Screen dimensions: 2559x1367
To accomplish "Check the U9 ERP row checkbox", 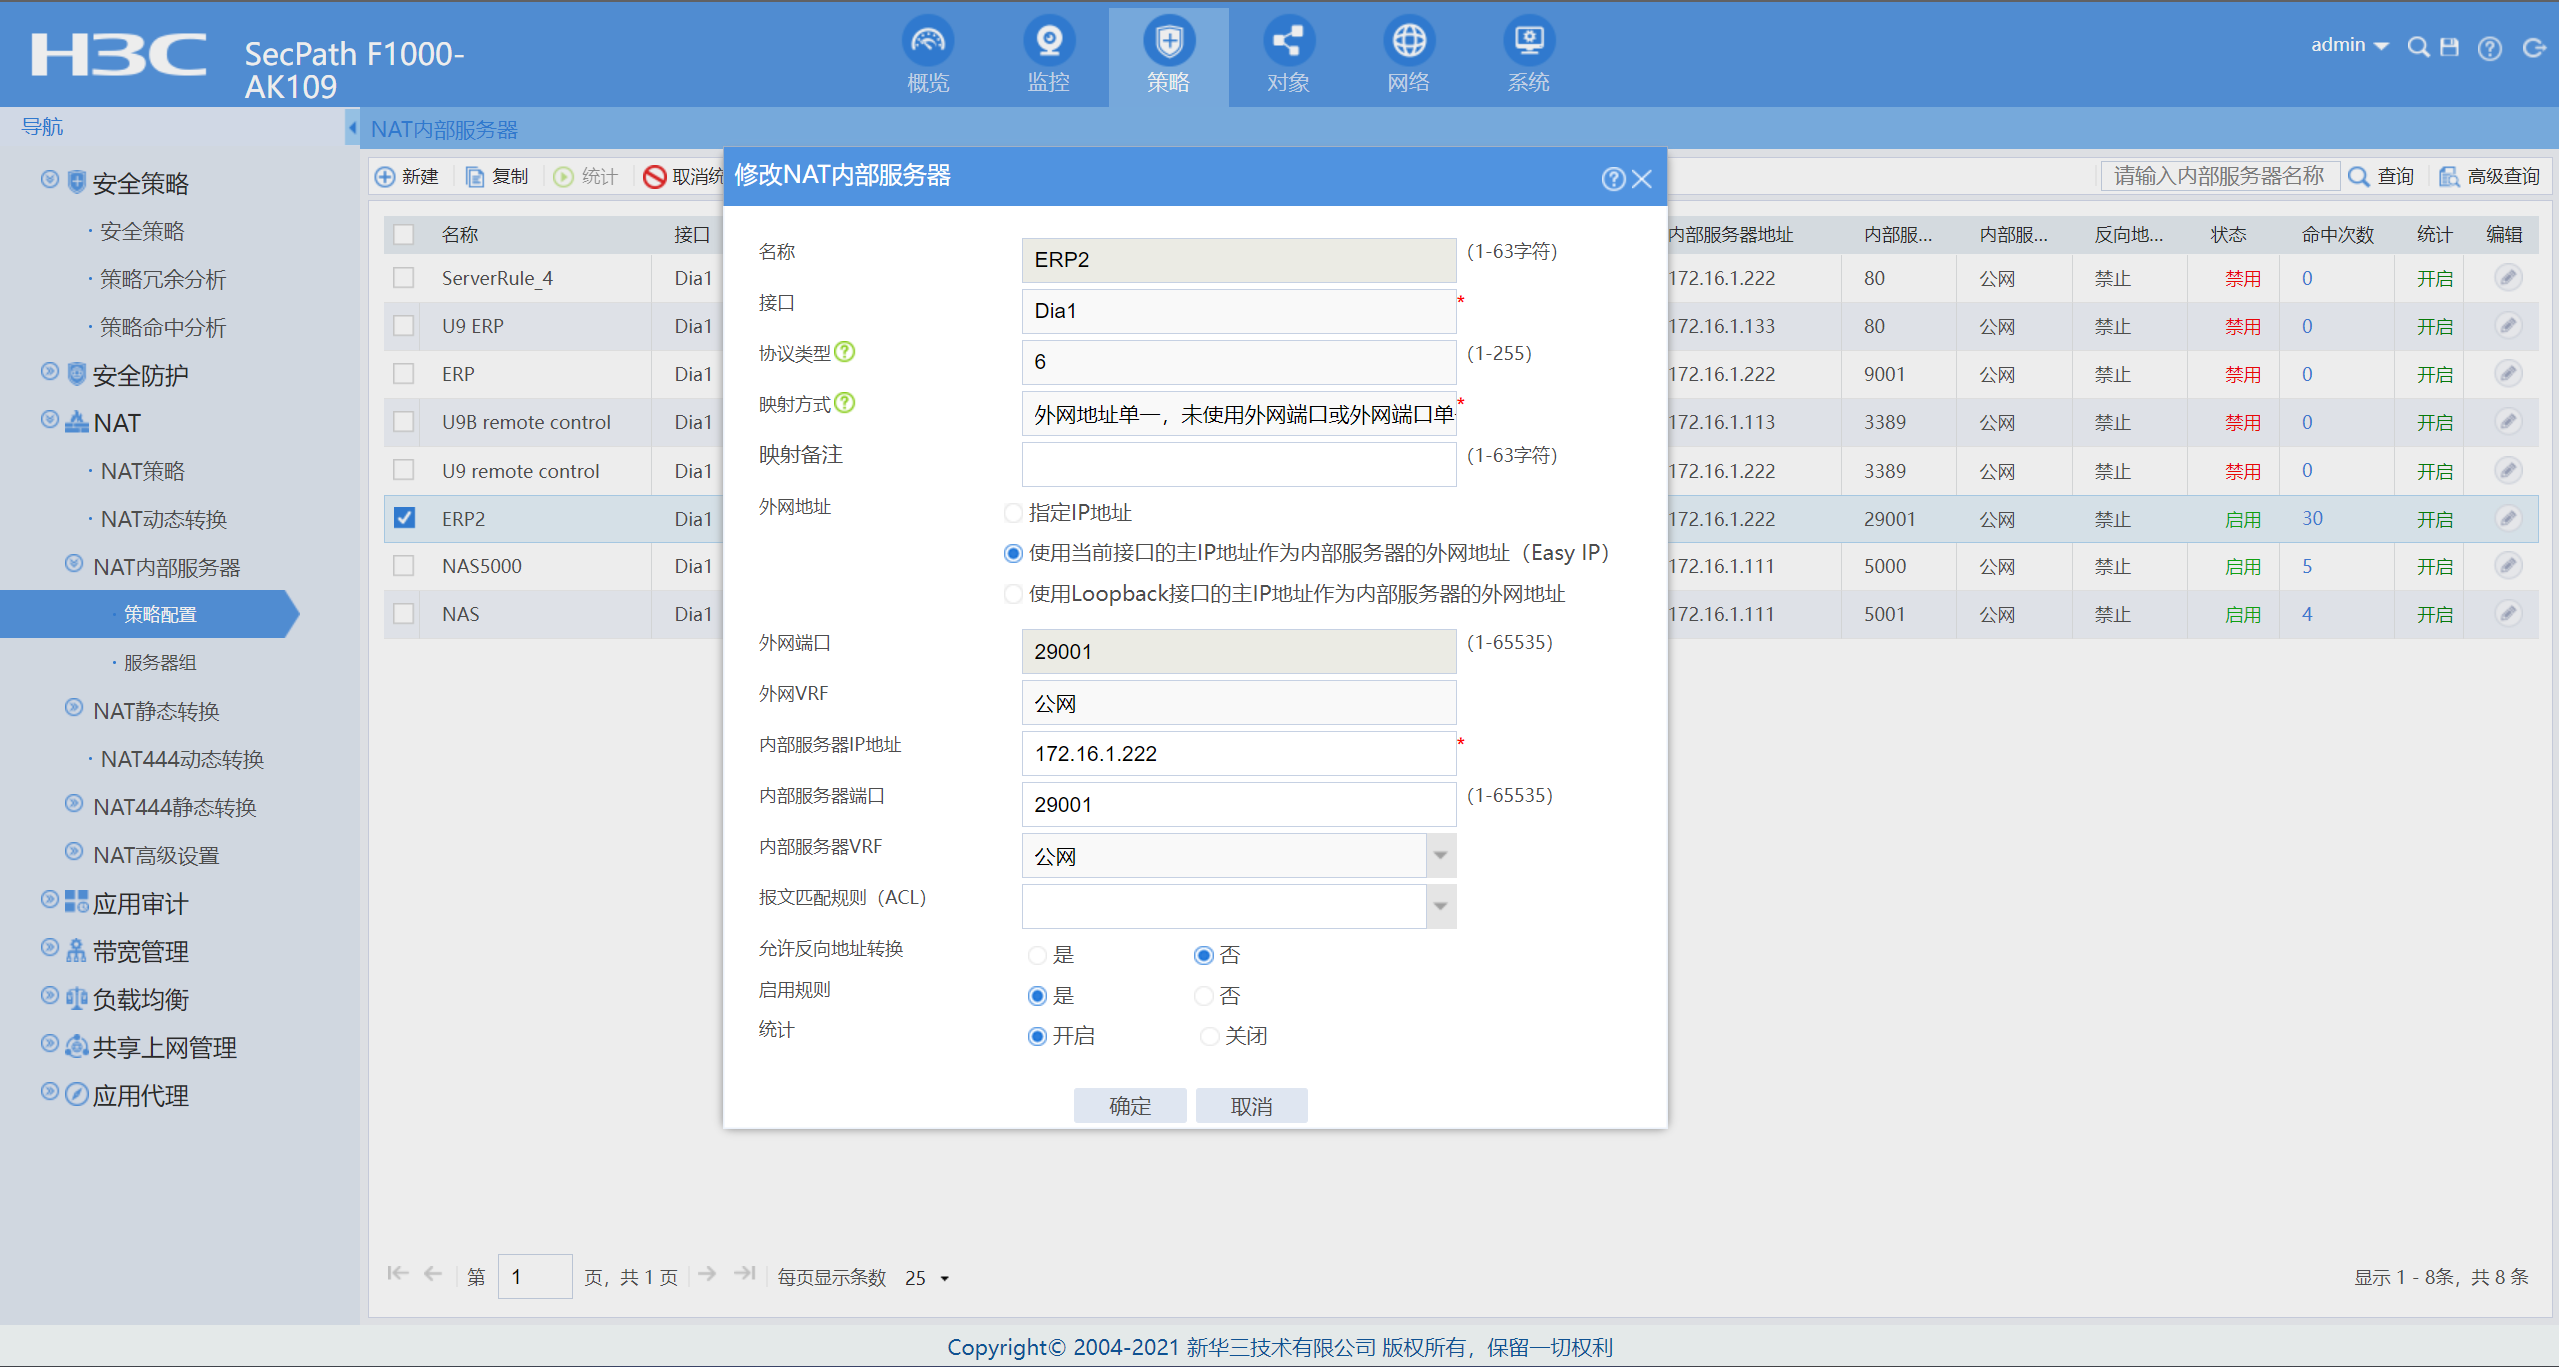I will tap(404, 326).
